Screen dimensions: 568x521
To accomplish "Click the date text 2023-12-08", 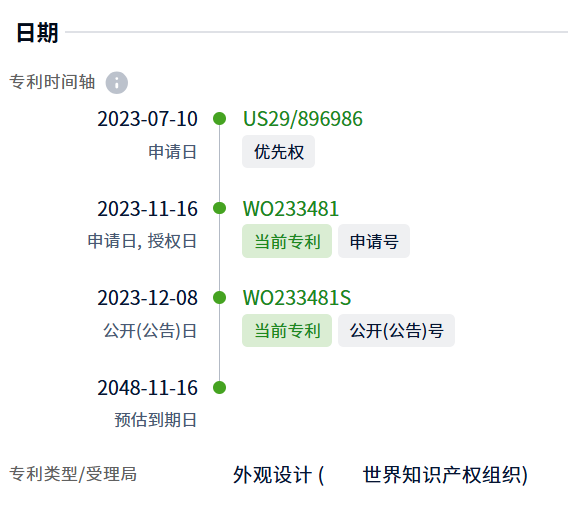I will pos(147,298).
